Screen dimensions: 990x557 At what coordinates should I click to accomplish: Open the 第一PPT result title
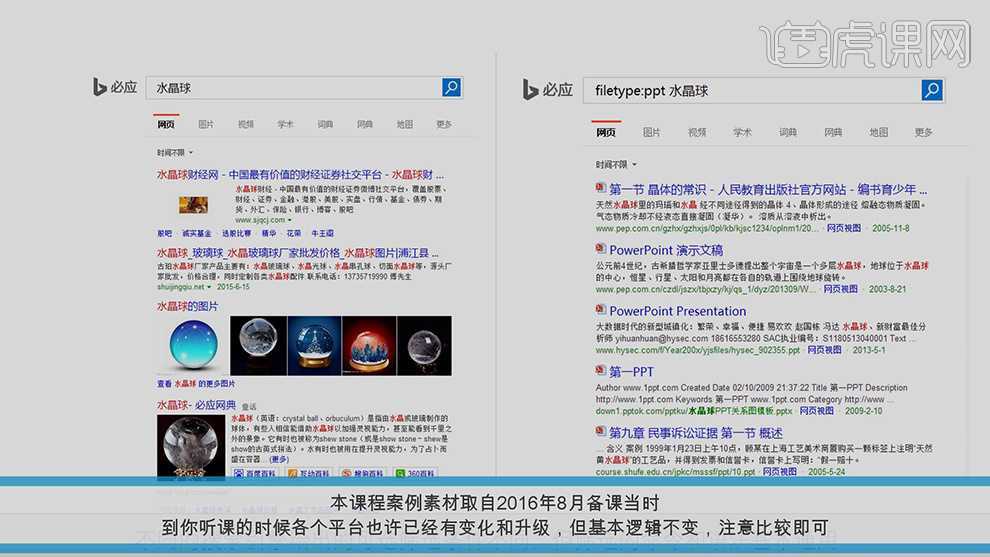[x=631, y=371]
